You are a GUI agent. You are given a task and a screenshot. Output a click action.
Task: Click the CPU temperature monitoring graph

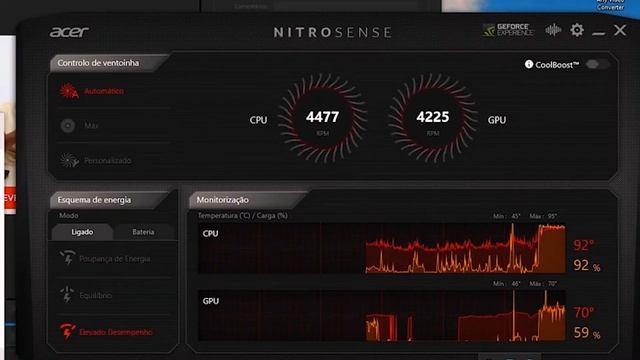tap(382, 248)
